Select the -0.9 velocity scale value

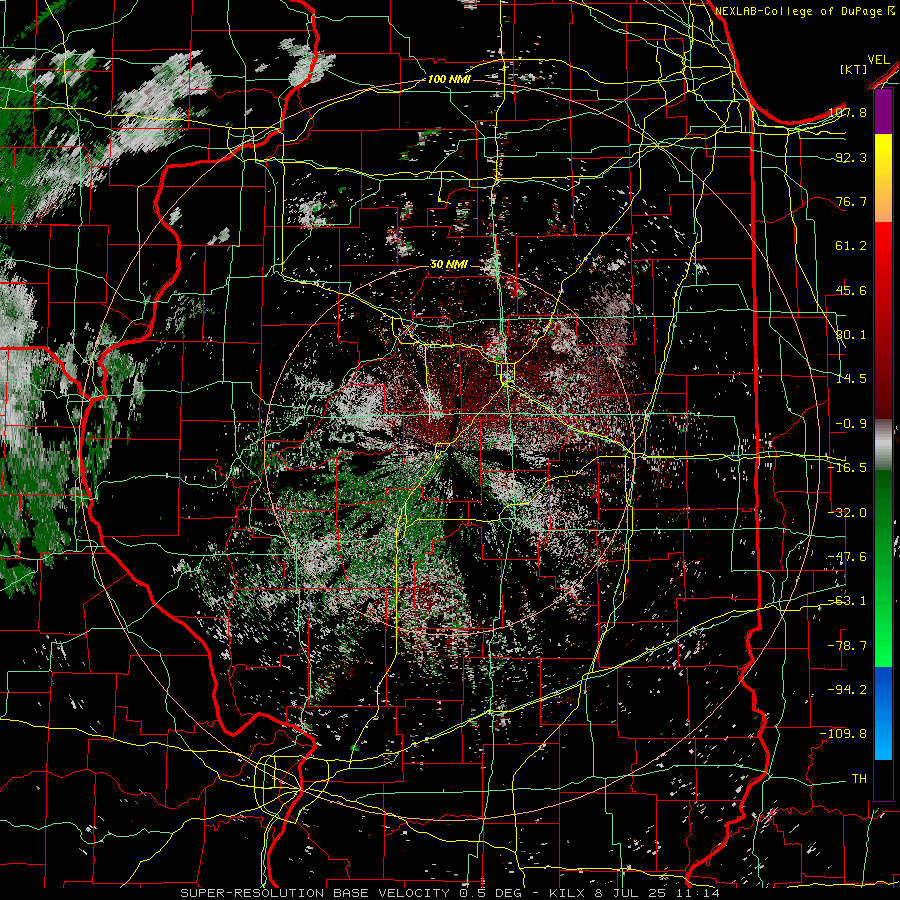(851, 424)
